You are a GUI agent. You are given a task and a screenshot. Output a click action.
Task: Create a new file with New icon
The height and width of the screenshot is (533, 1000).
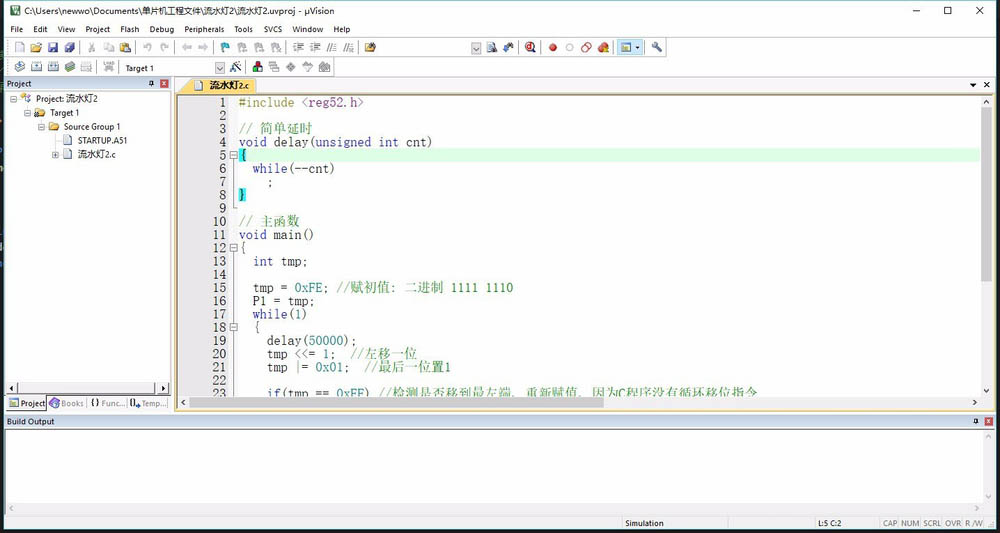point(20,47)
